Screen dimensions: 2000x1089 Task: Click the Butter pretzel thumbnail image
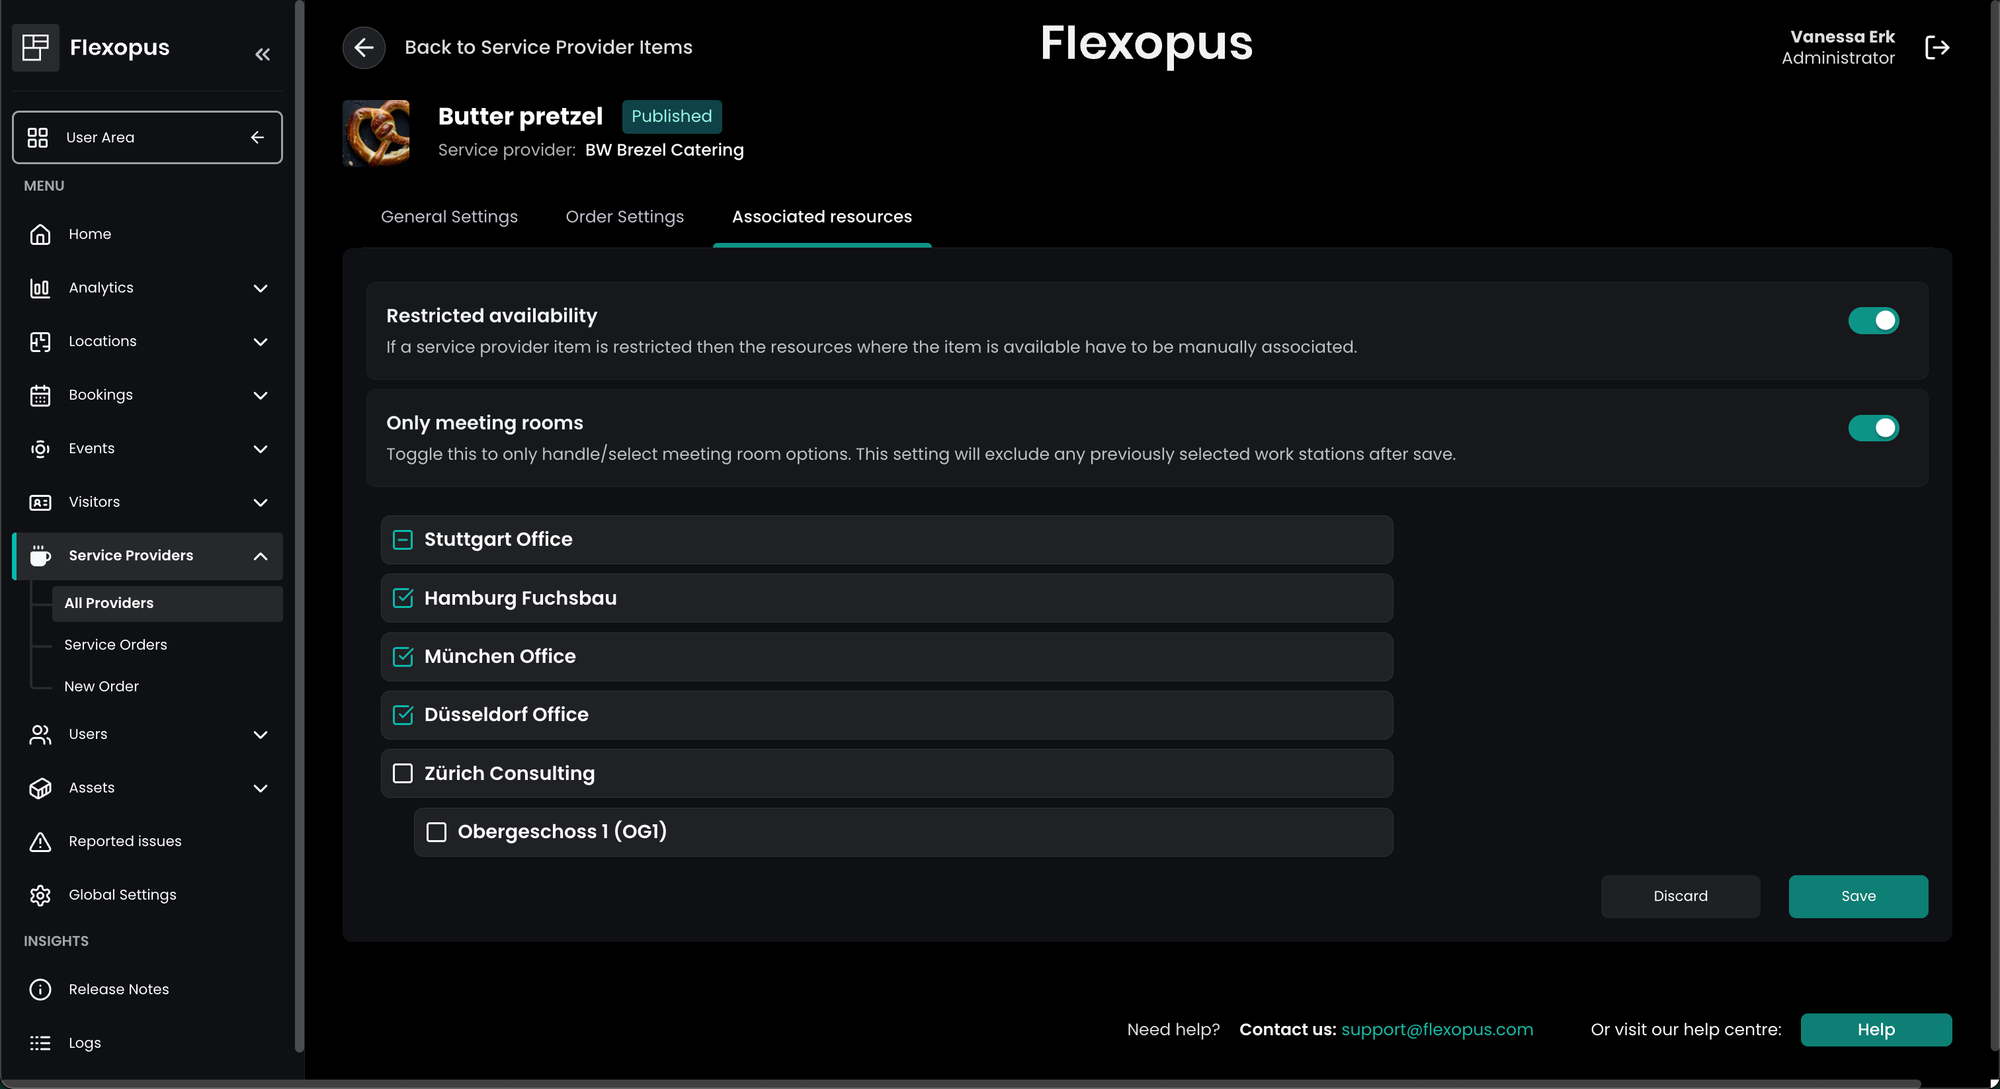377,132
